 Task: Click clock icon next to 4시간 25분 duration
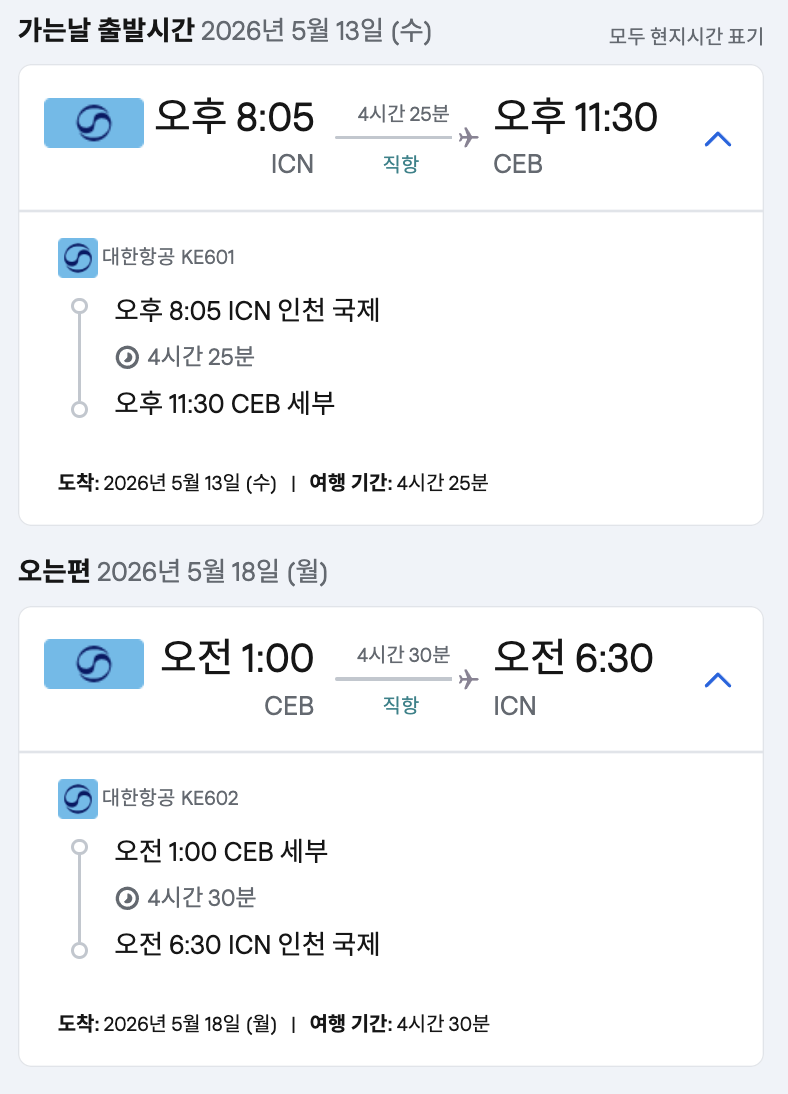pyautogui.click(x=127, y=357)
